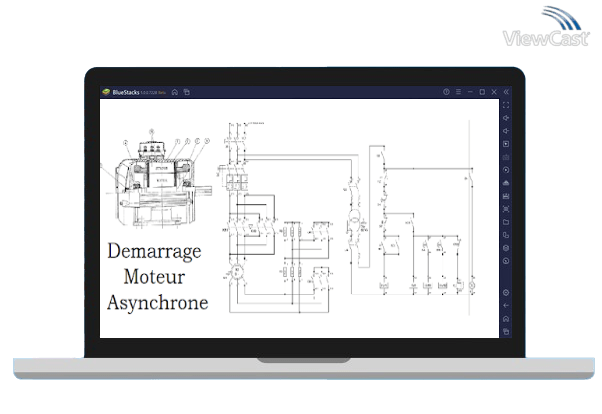This screenshot has height=414, width=602.
Task: Open the media folder icon in side toolbar
Action: coord(506,222)
